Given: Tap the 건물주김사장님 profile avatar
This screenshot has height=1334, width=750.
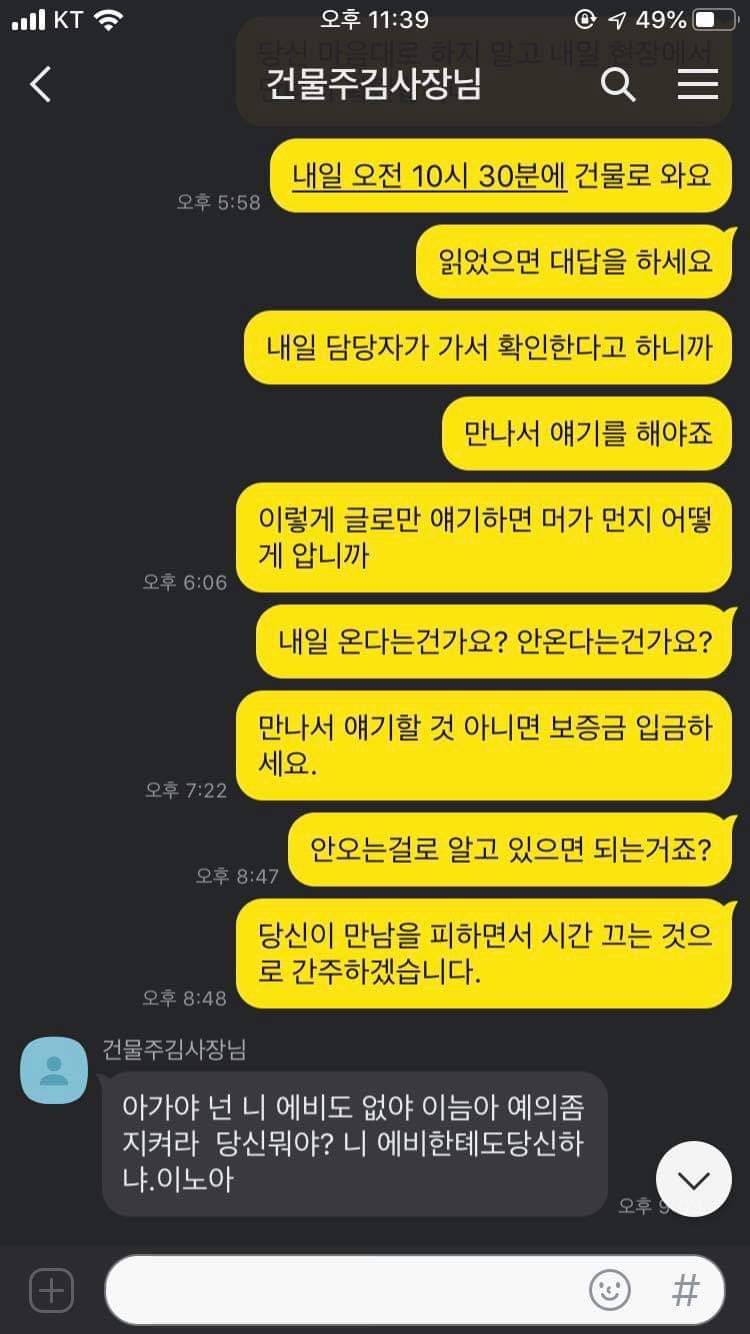Looking at the screenshot, I should 54,1070.
